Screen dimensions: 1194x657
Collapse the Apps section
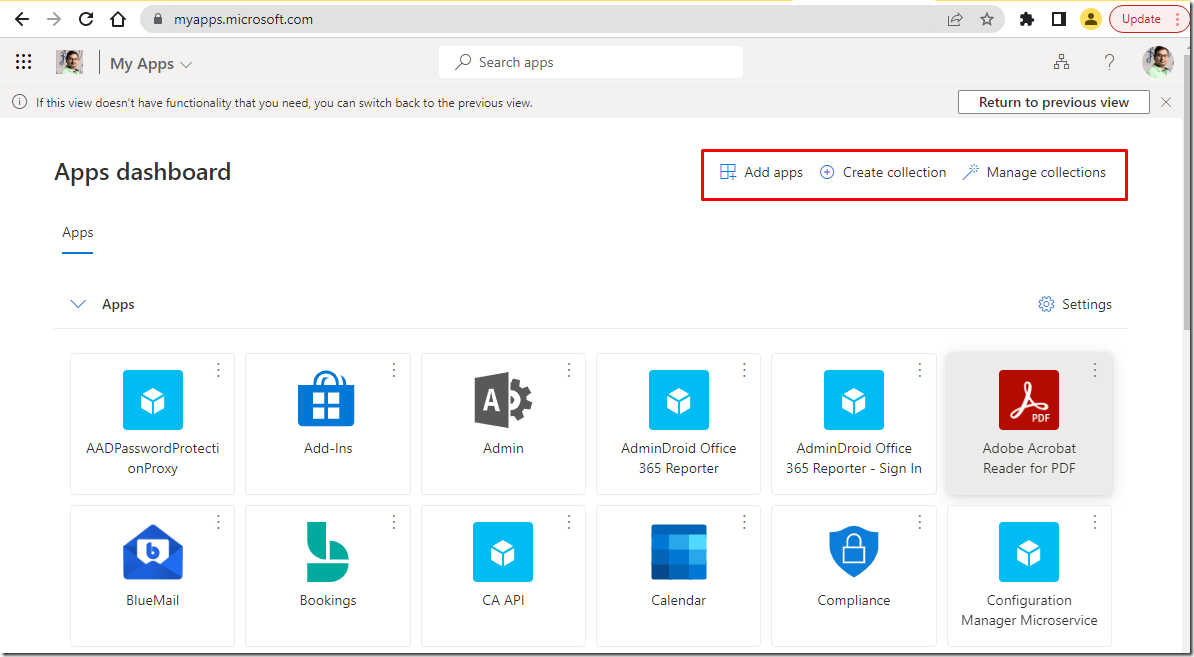coord(78,304)
